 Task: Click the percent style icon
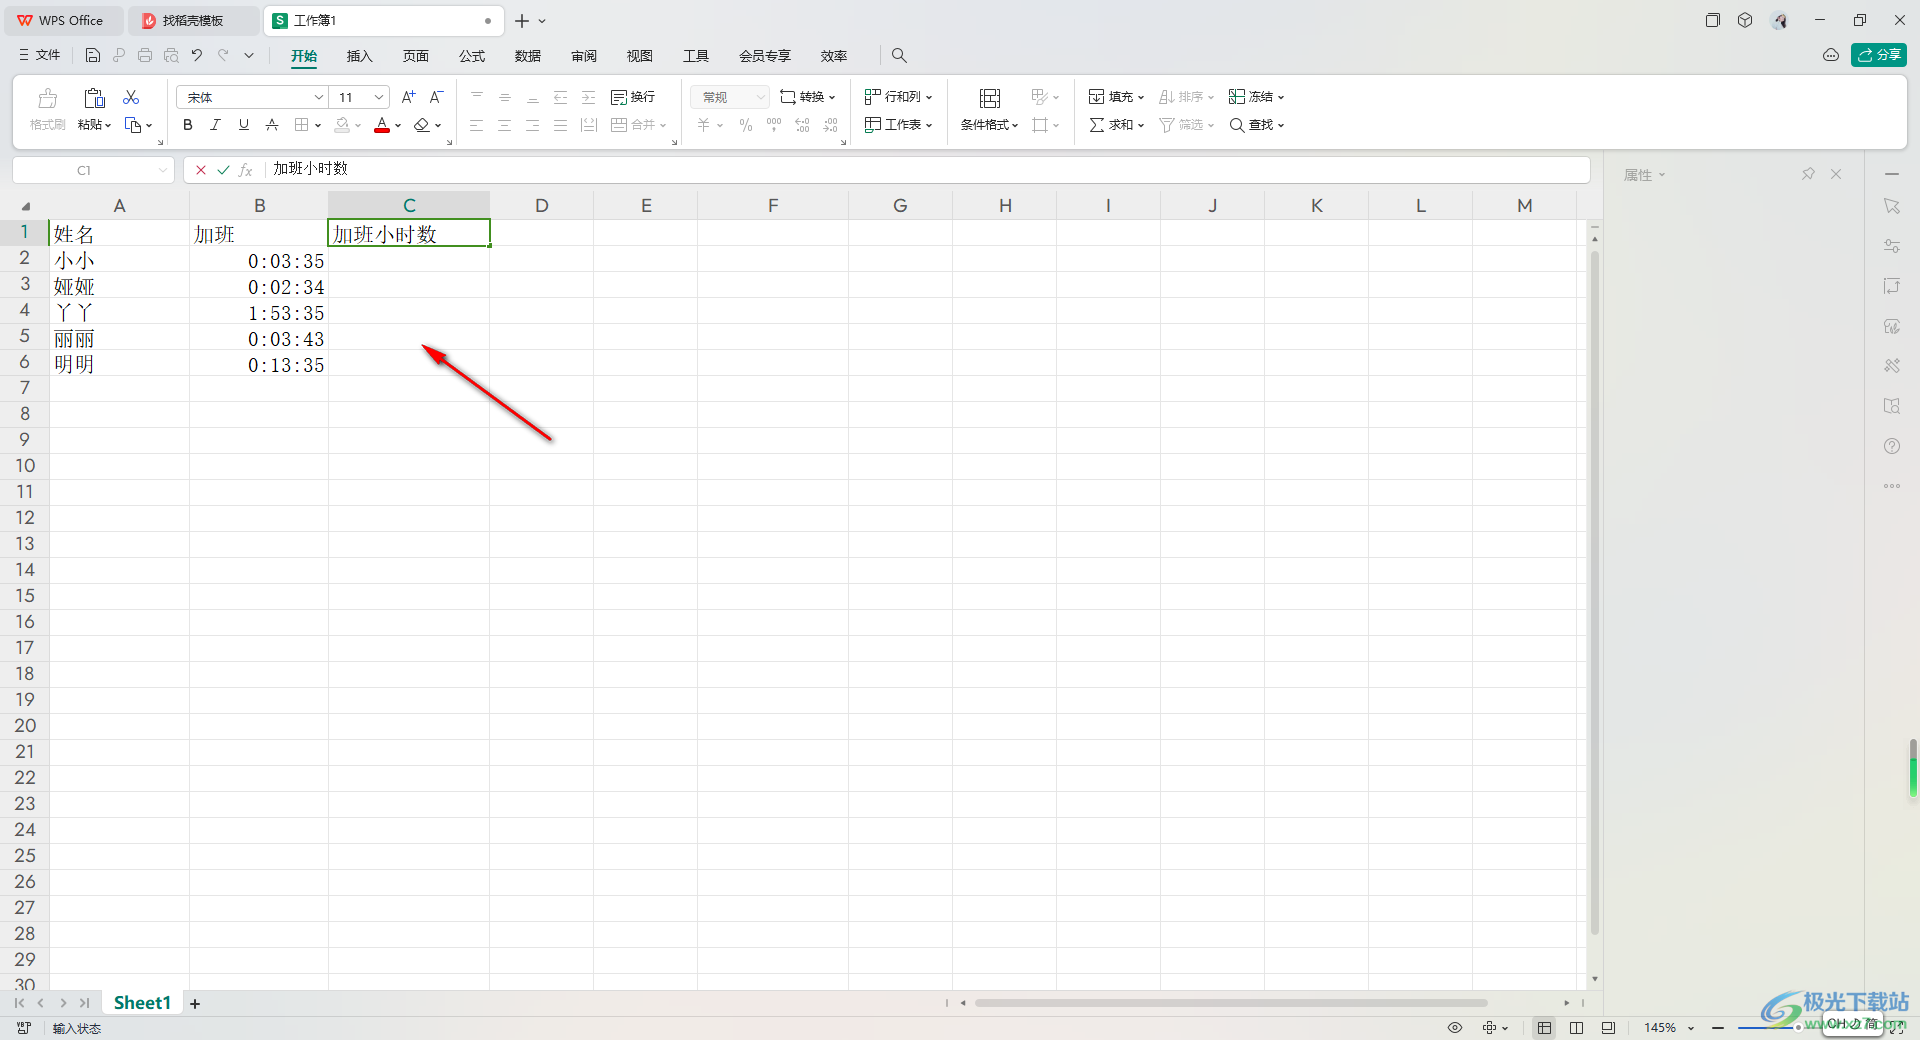(x=746, y=125)
